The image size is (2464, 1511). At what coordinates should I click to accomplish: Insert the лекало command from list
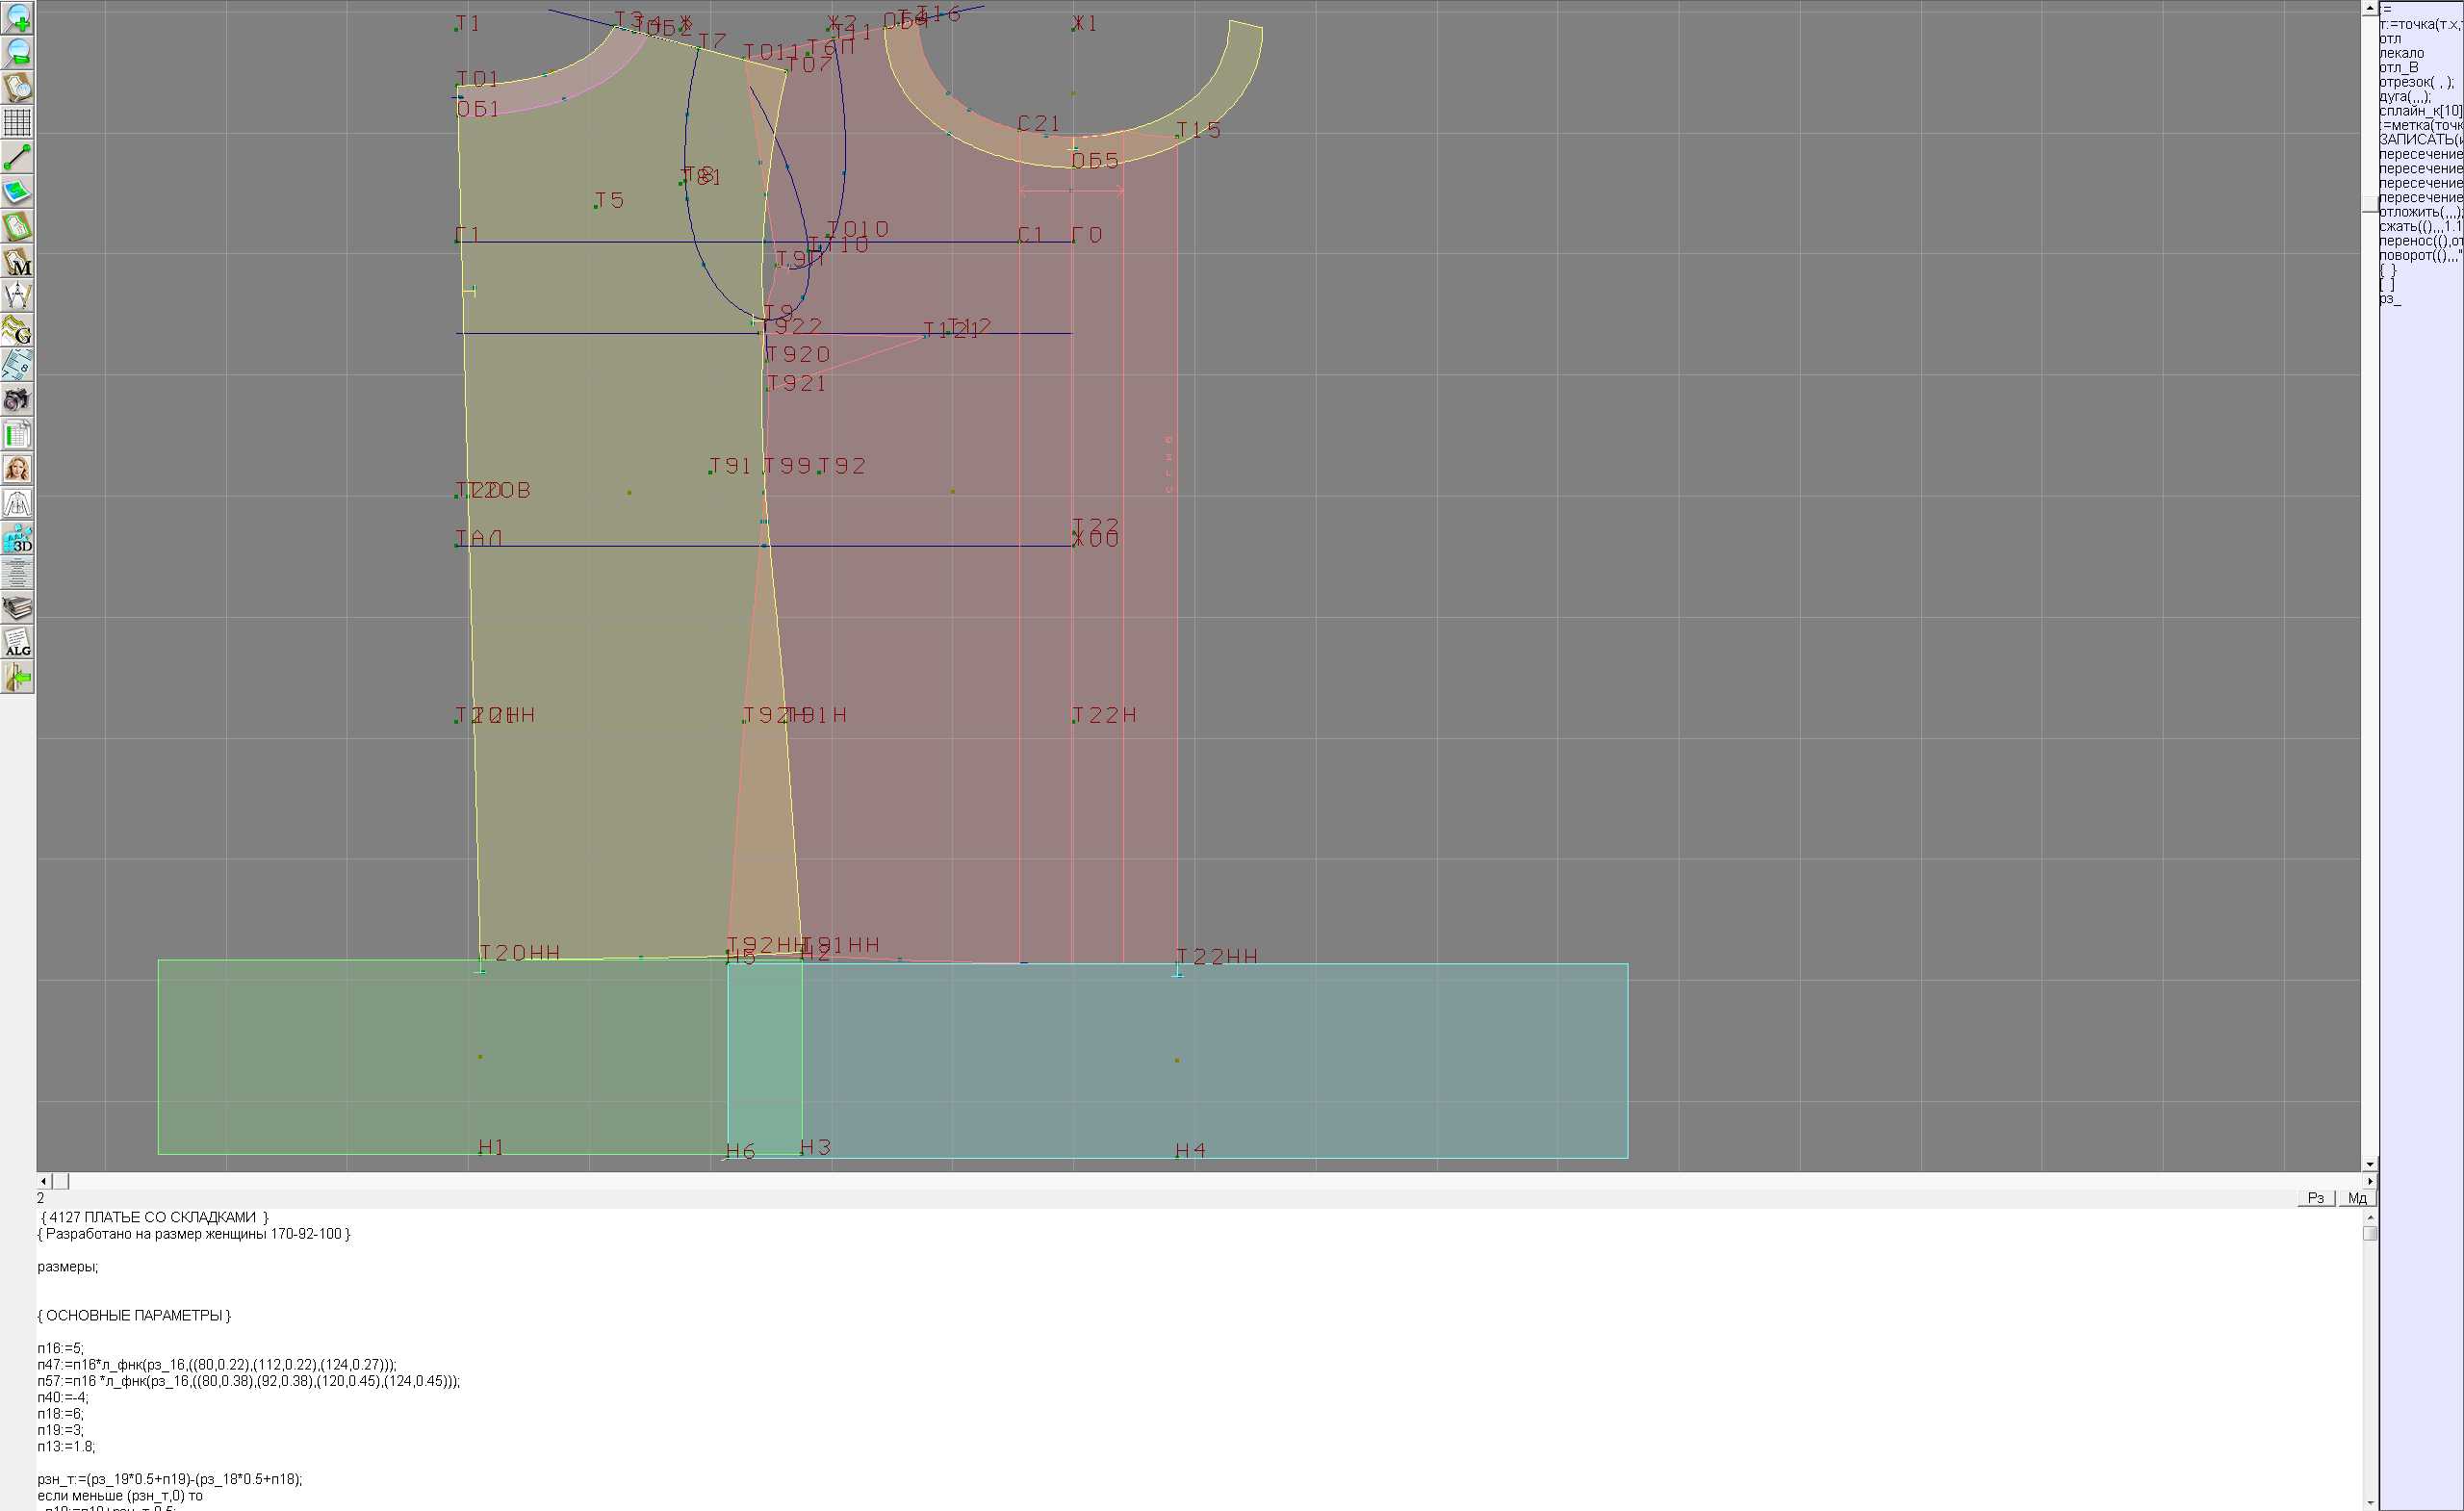[x=2401, y=53]
